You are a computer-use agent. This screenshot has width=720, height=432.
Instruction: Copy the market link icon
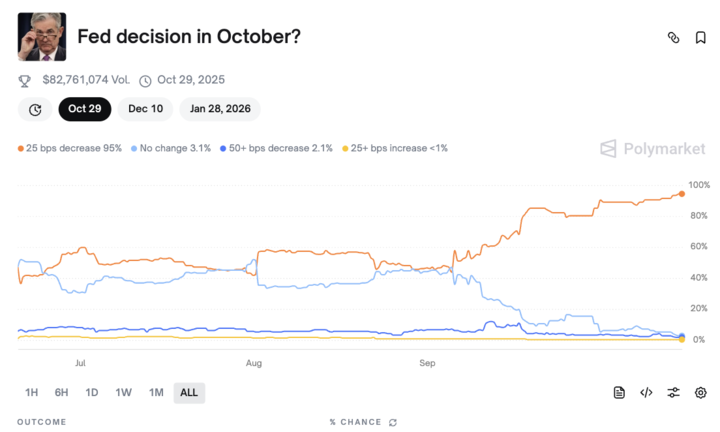[673, 37]
